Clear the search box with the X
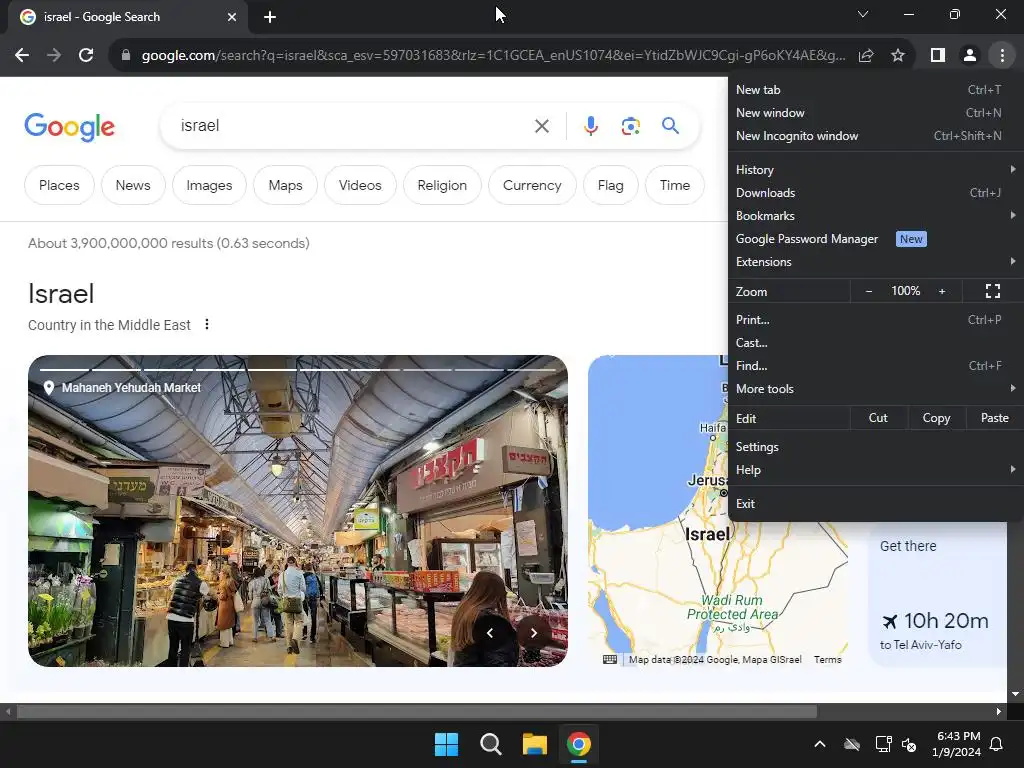The height and width of the screenshot is (768, 1024). pyautogui.click(x=542, y=126)
